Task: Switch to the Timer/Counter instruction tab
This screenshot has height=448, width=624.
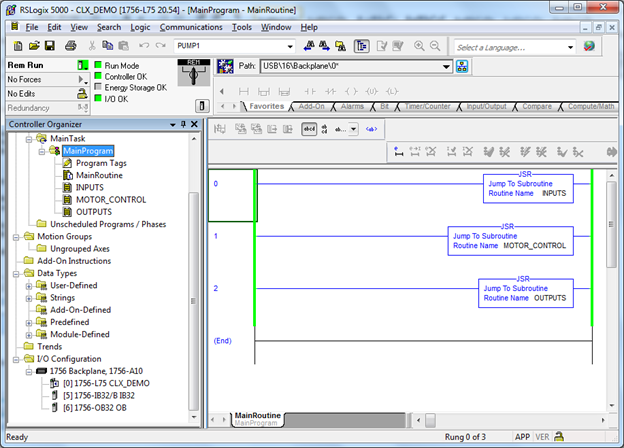Action: click(x=427, y=107)
